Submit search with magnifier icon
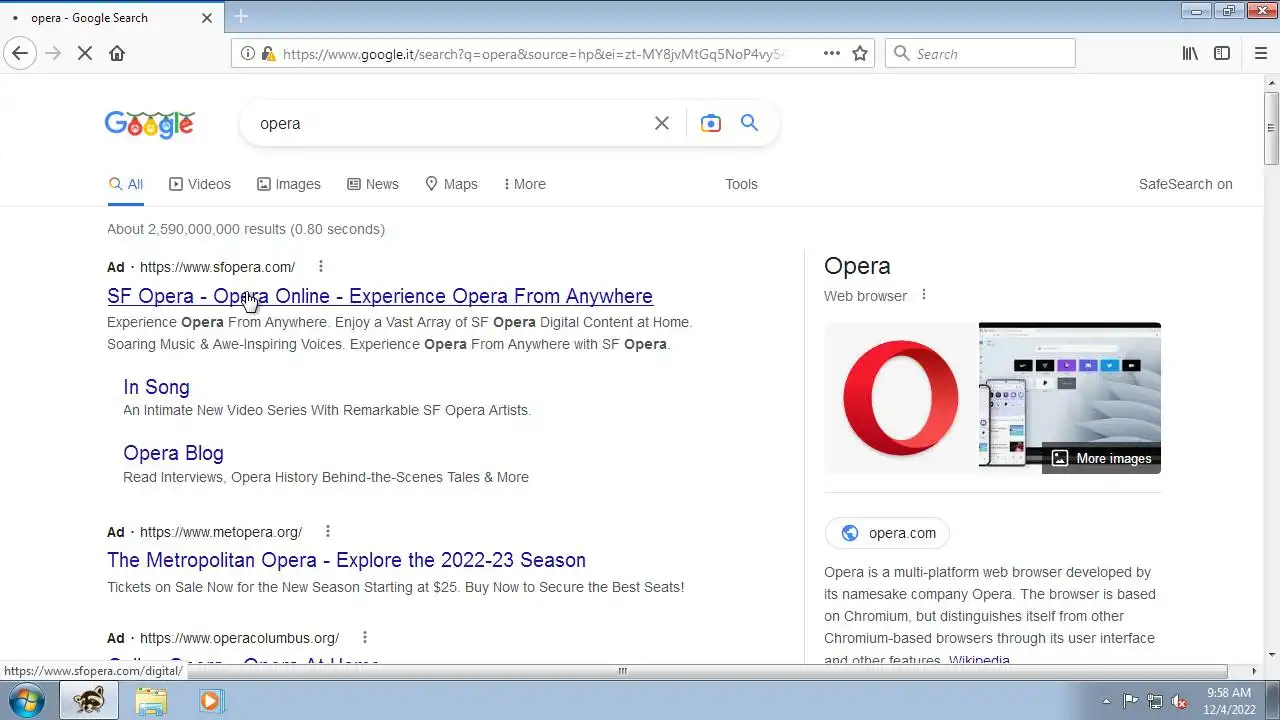Viewport: 1280px width, 720px height. [749, 123]
